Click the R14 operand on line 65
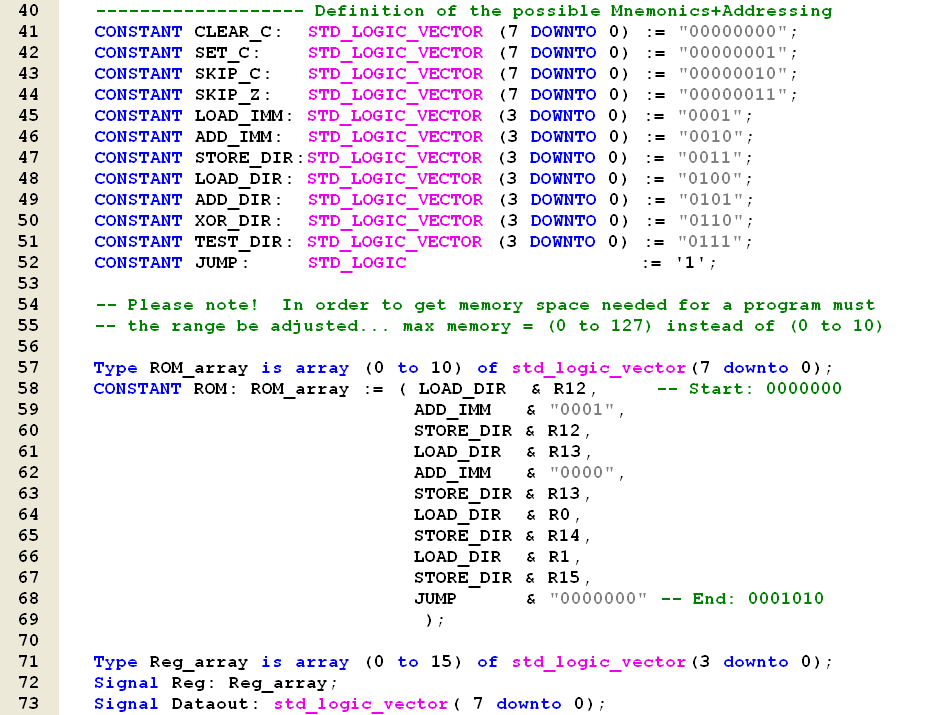929x715 pixels. (x=563, y=536)
